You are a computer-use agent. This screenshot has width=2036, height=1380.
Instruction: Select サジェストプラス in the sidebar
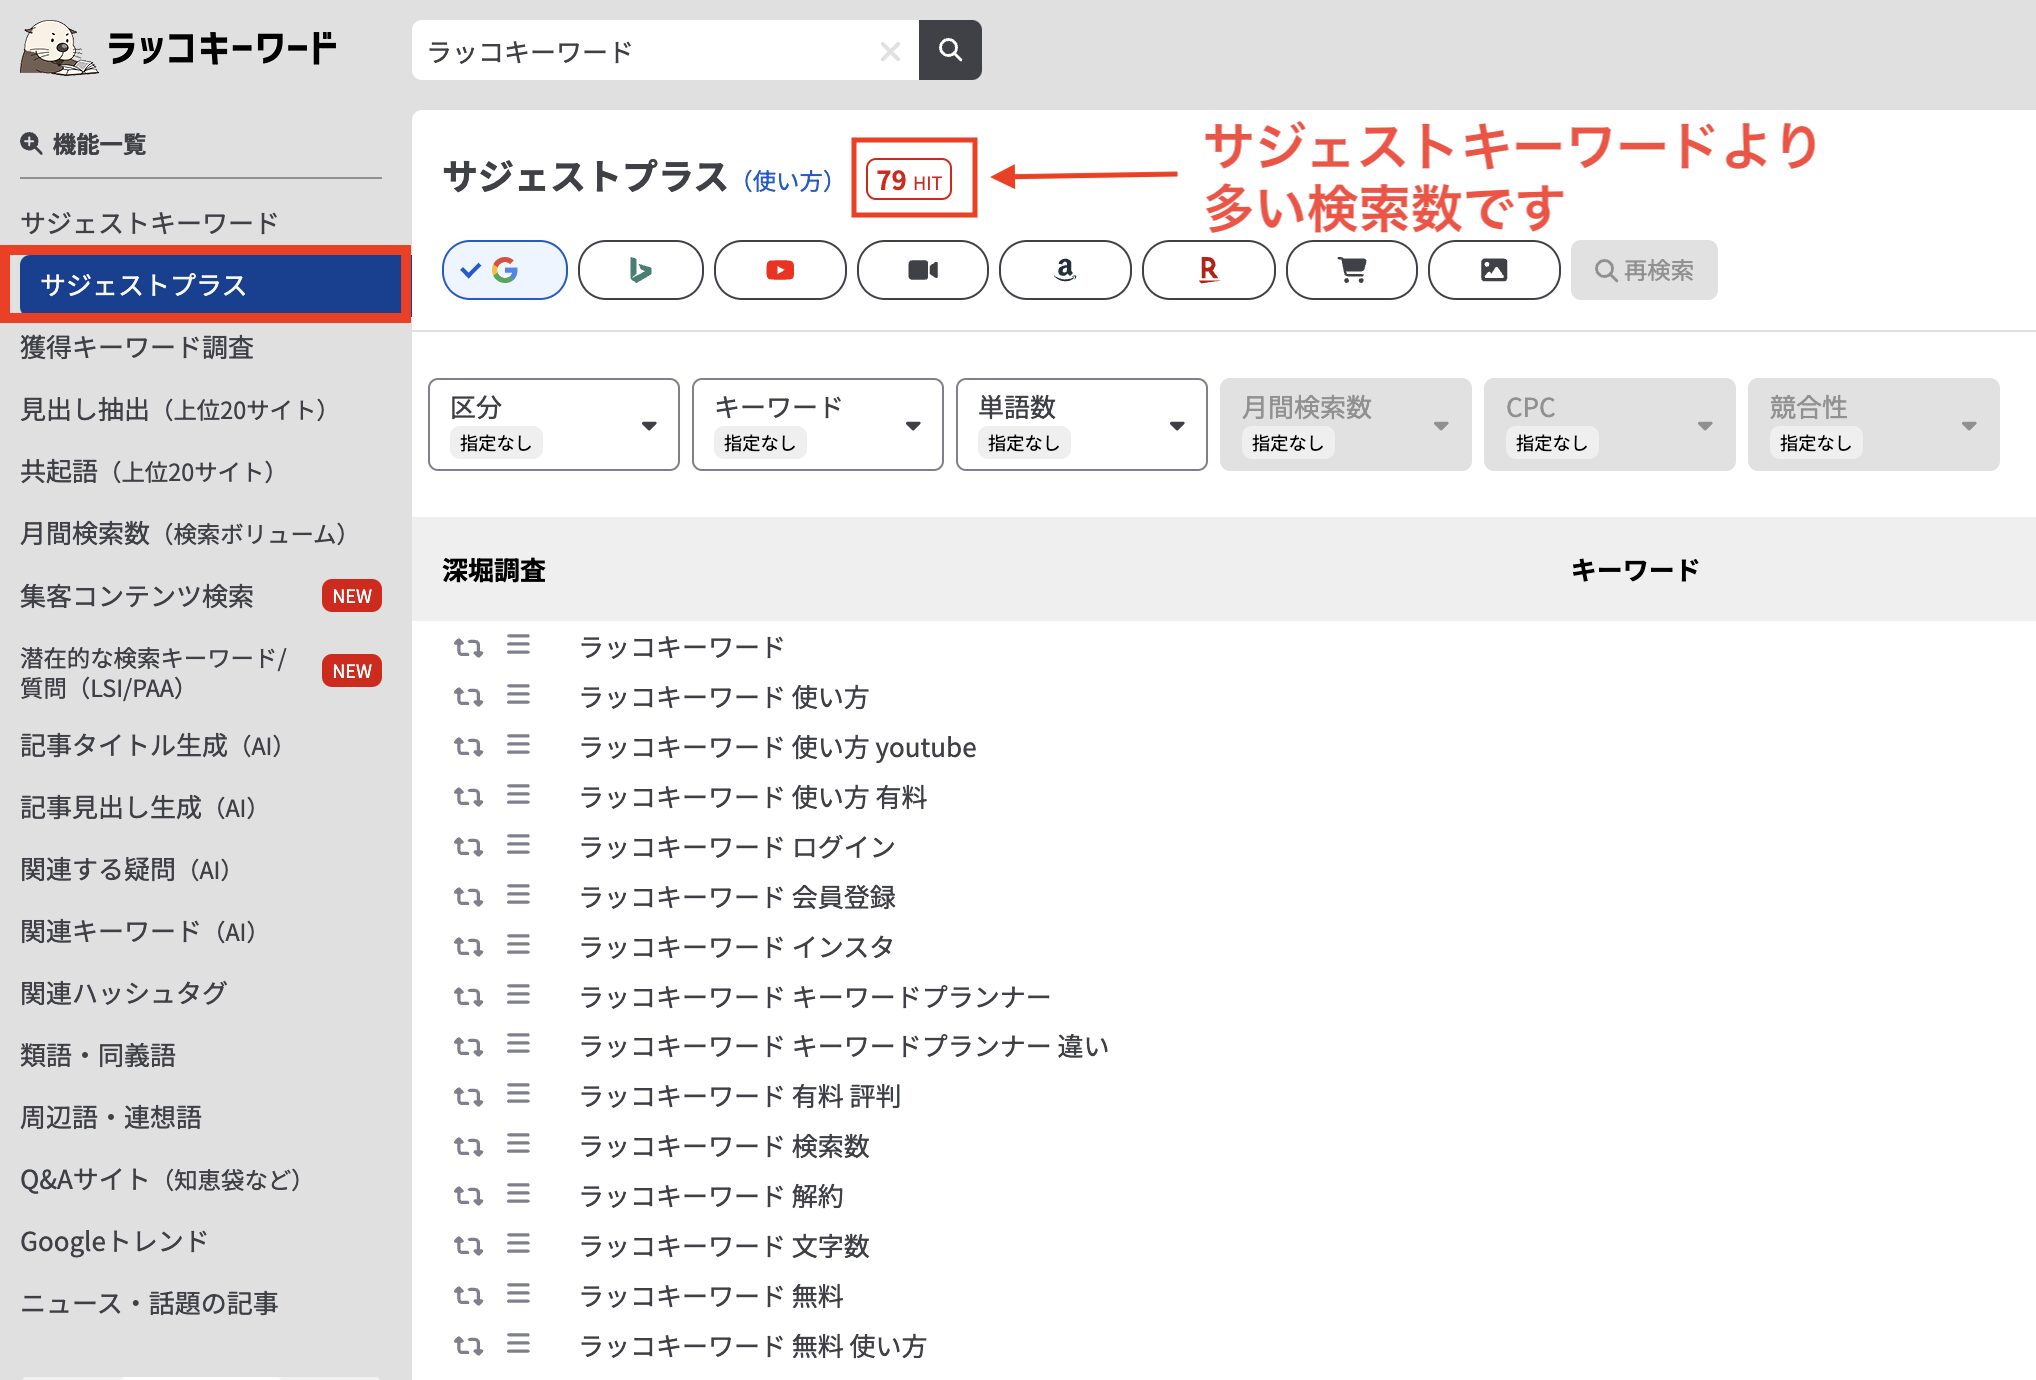coord(210,285)
